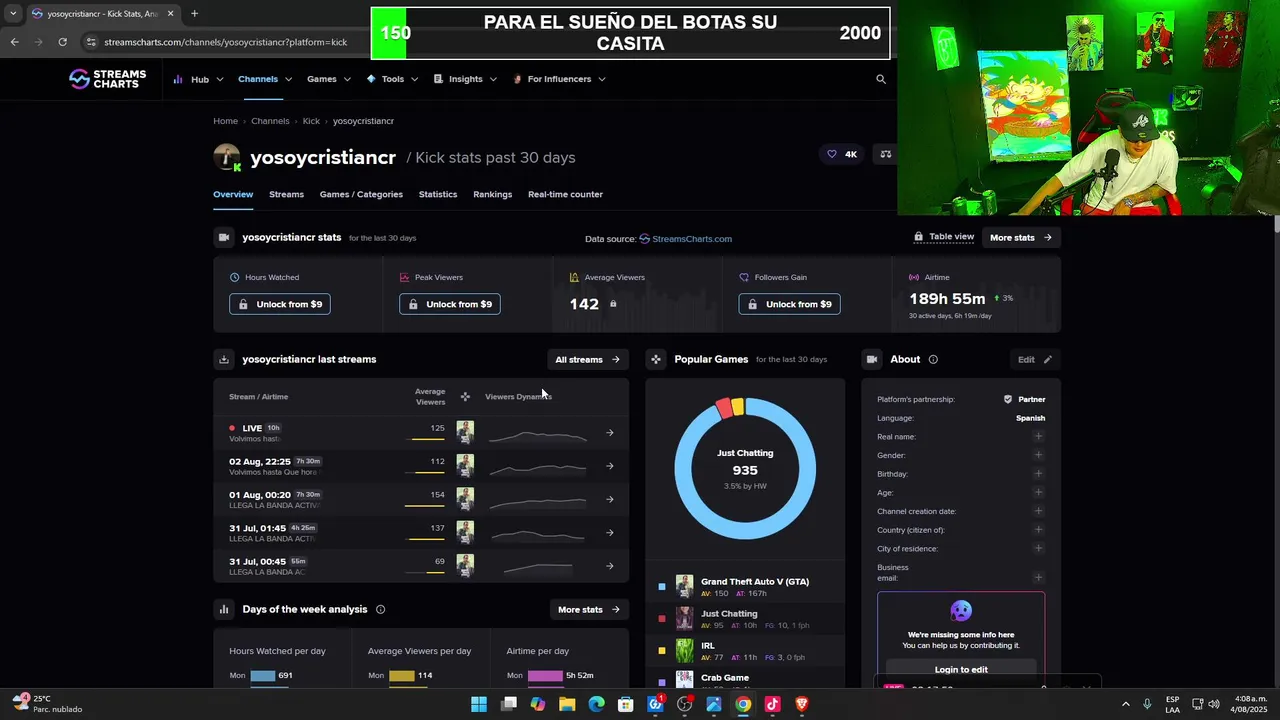Click the Login to edit button

point(961,669)
